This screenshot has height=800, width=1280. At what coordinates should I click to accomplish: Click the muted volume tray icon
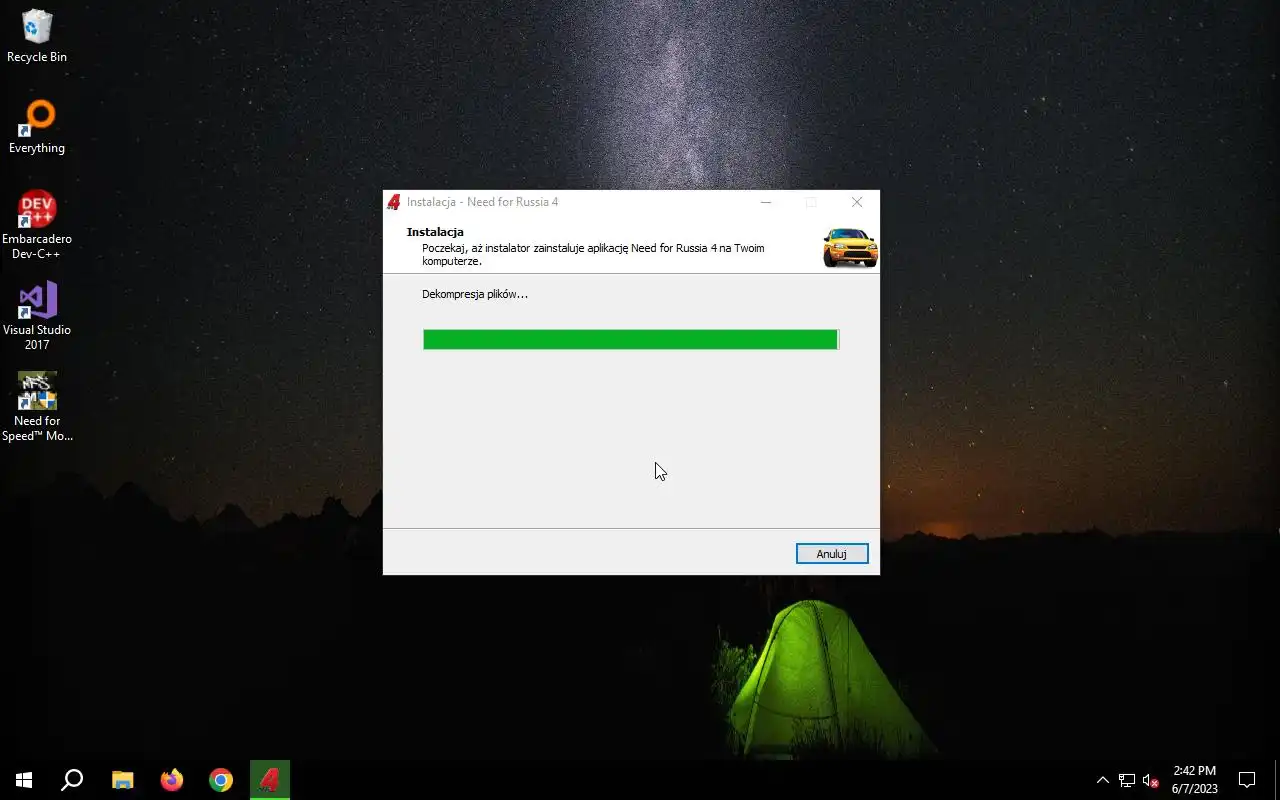point(1150,780)
